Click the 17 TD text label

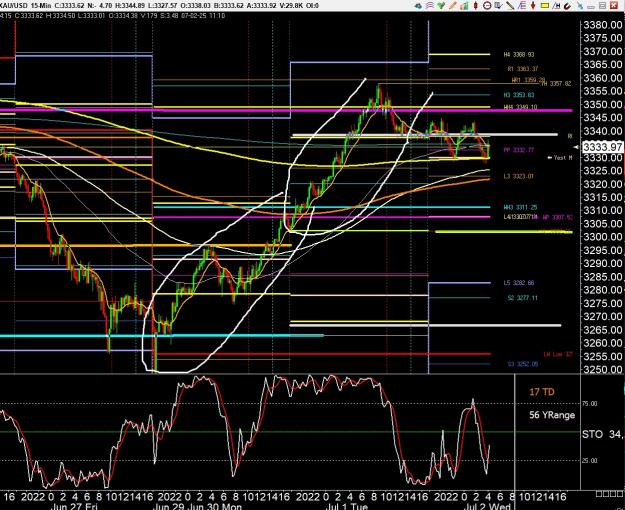[542, 392]
